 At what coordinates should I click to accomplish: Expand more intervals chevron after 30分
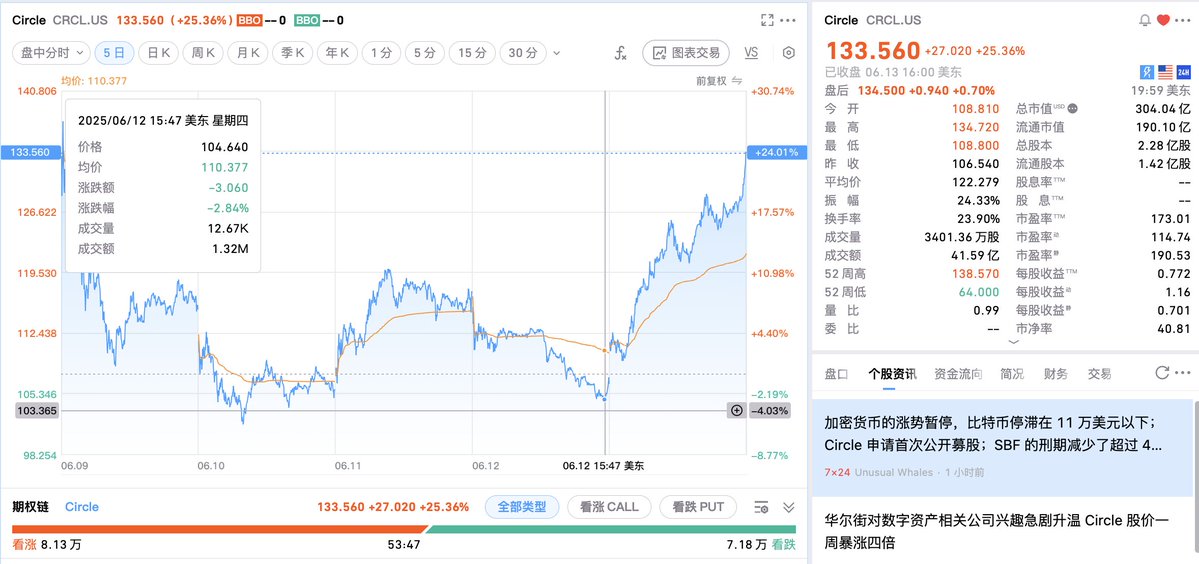[x=556, y=53]
